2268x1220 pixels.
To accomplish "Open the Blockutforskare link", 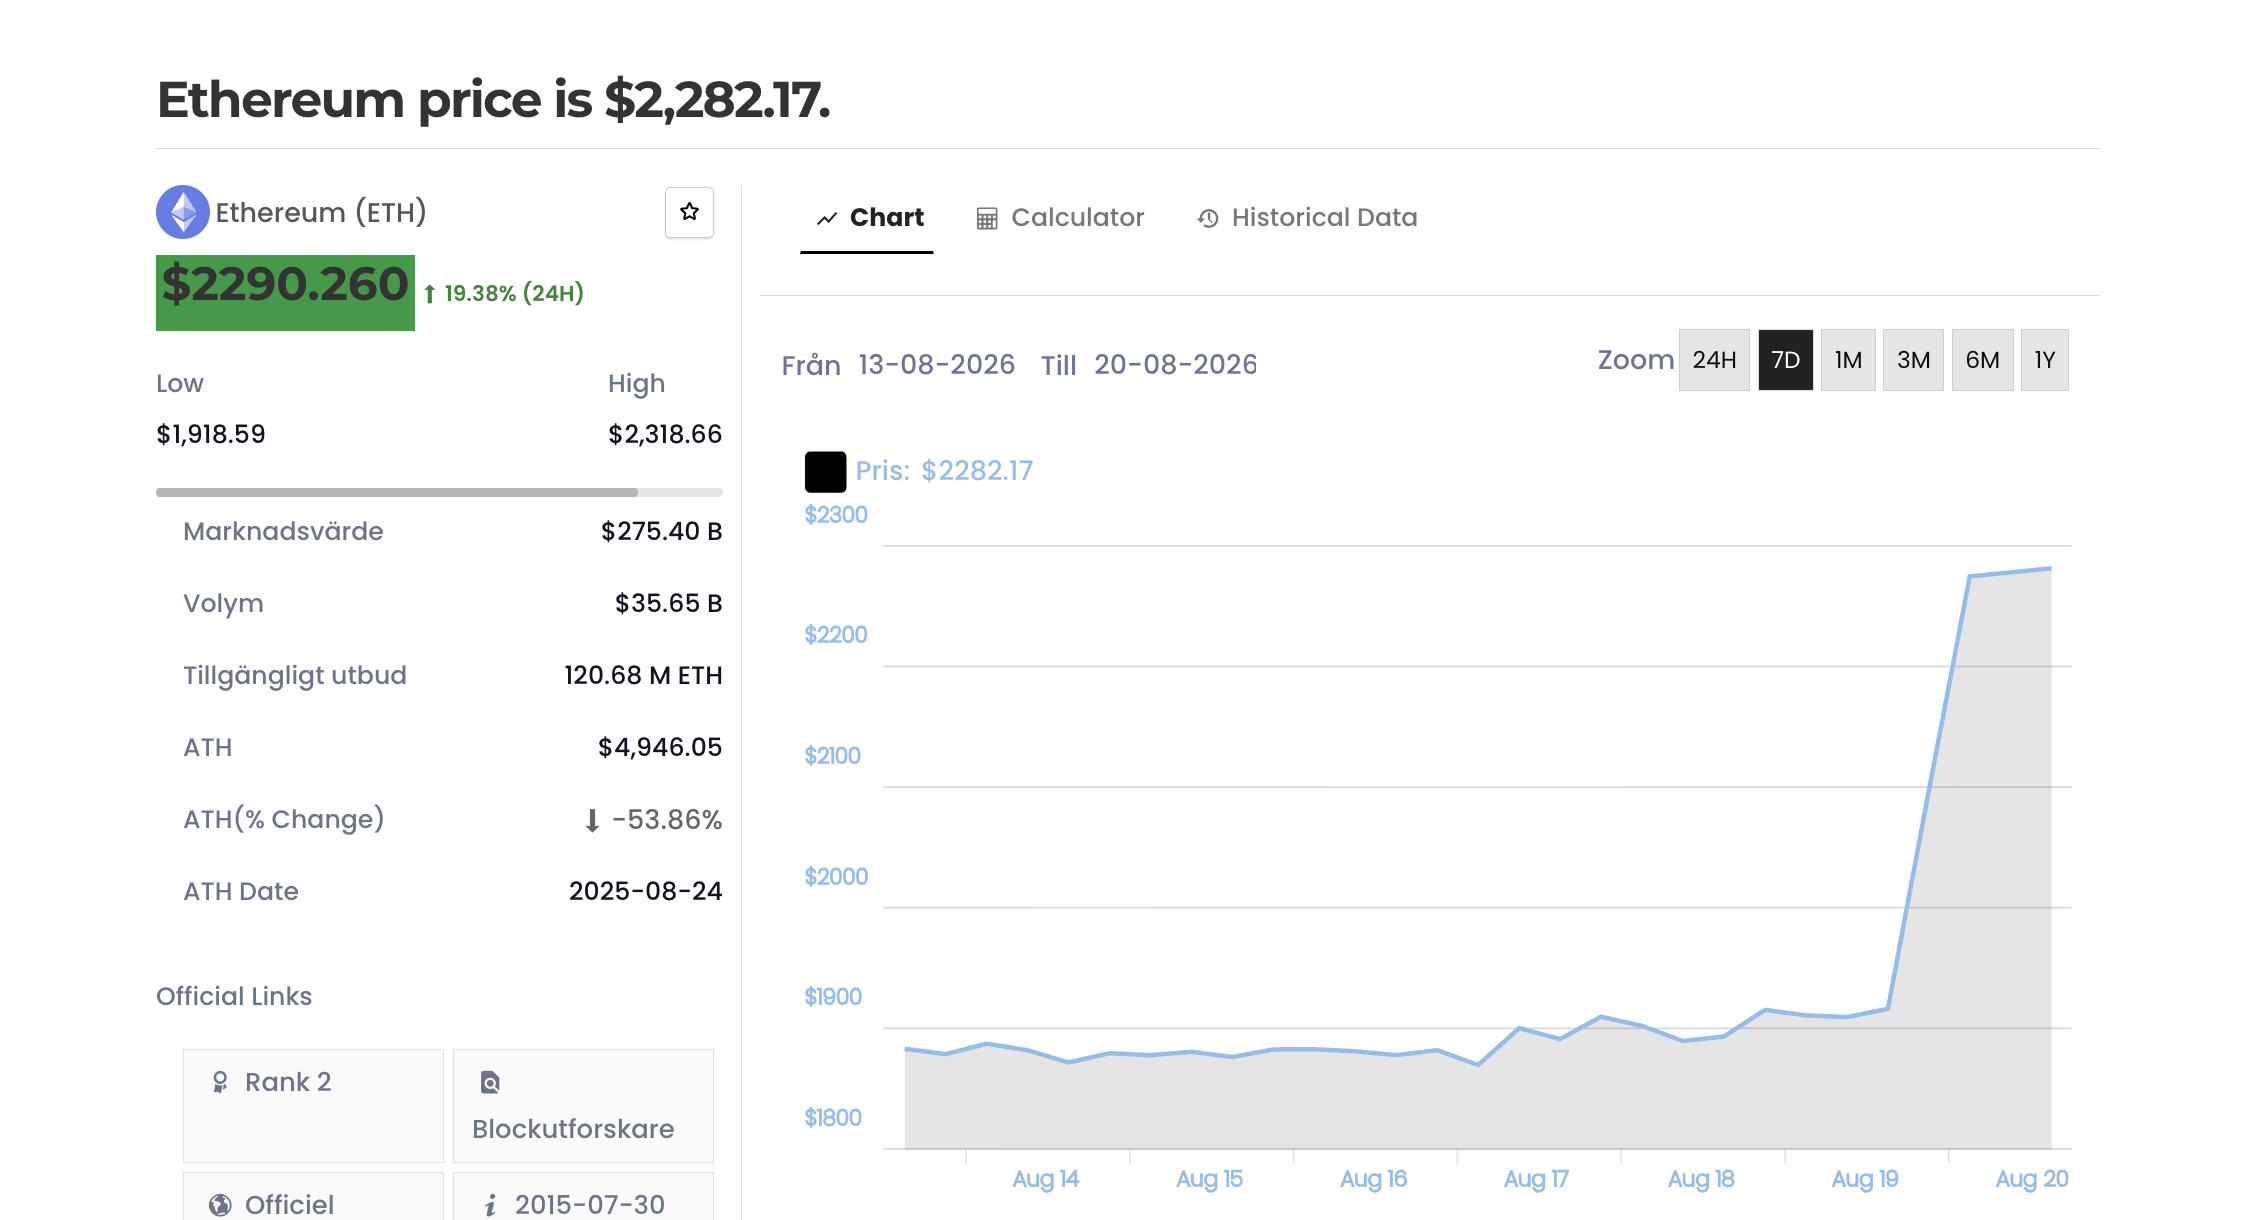I will [x=583, y=1105].
